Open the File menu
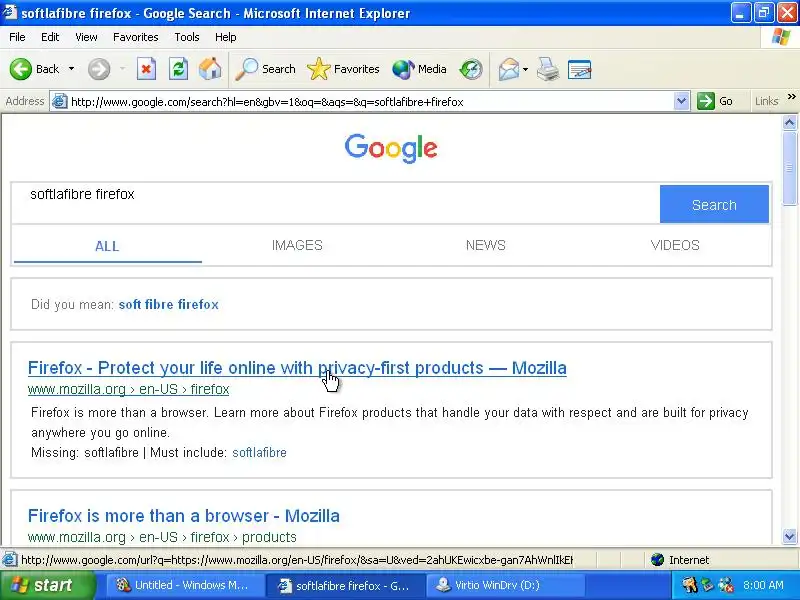The width and height of the screenshot is (800, 600). 17,37
